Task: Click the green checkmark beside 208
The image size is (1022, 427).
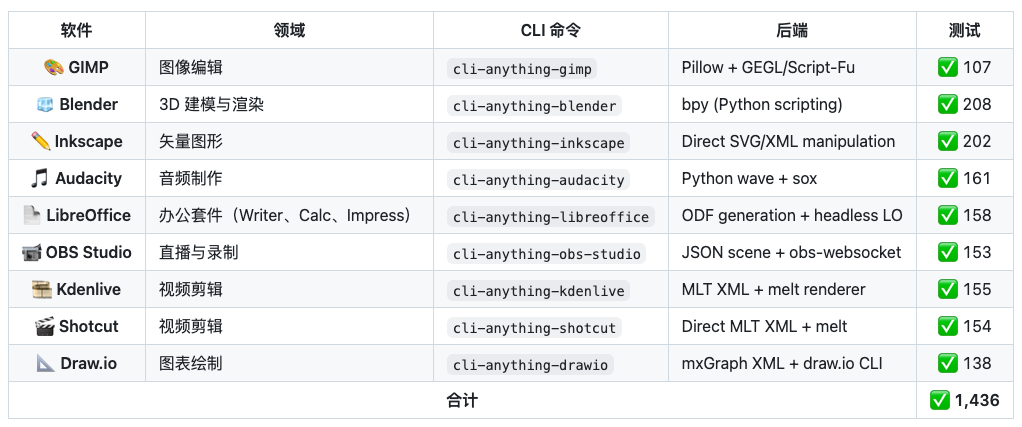Action: 947,105
